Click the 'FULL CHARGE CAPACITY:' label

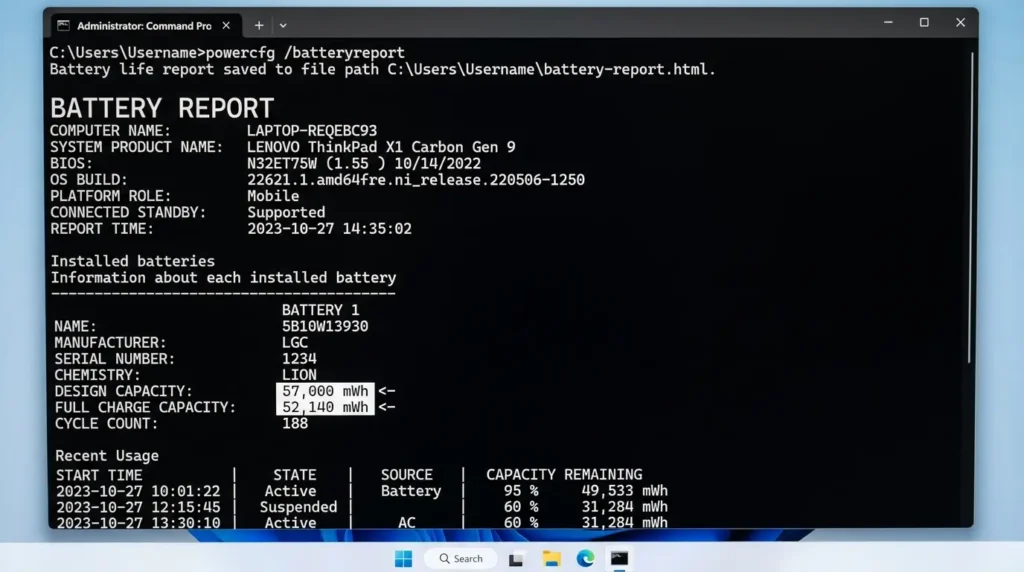click(x=145, y=407)
